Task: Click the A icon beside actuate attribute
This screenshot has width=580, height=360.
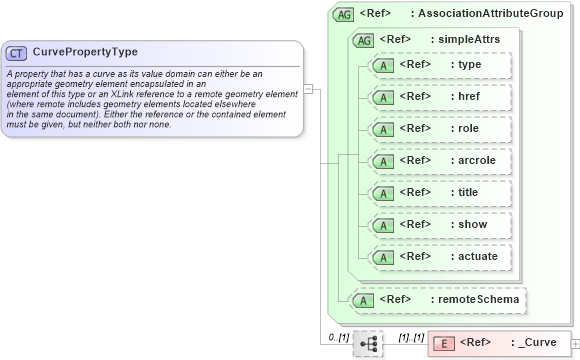Action: coord(383,258)
